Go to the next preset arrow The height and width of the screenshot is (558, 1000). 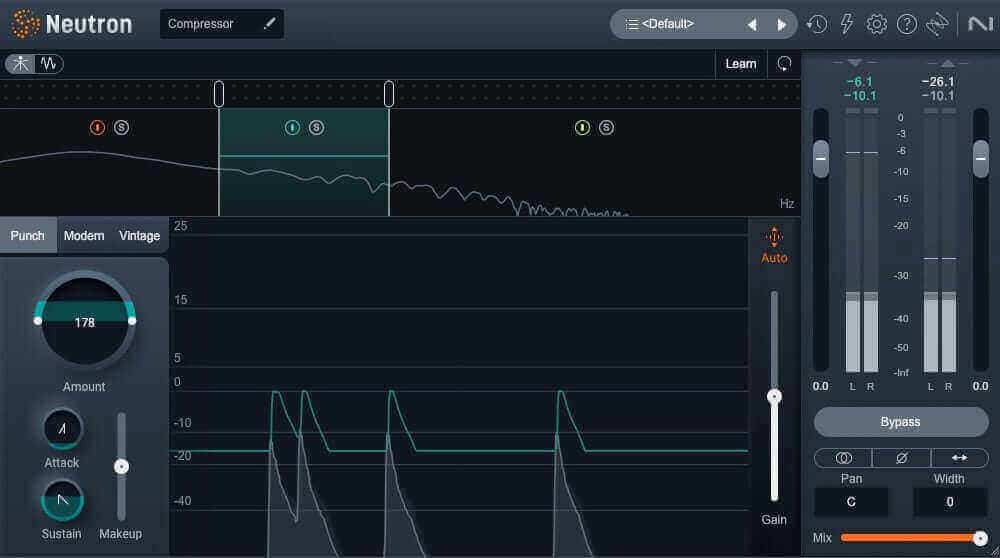[x=781, y=25]
